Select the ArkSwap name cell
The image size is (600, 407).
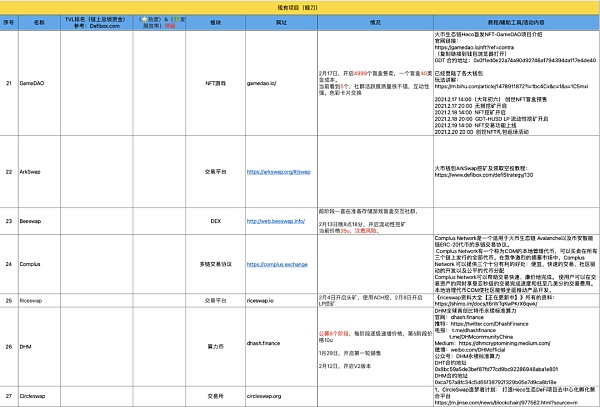[33, 172]
